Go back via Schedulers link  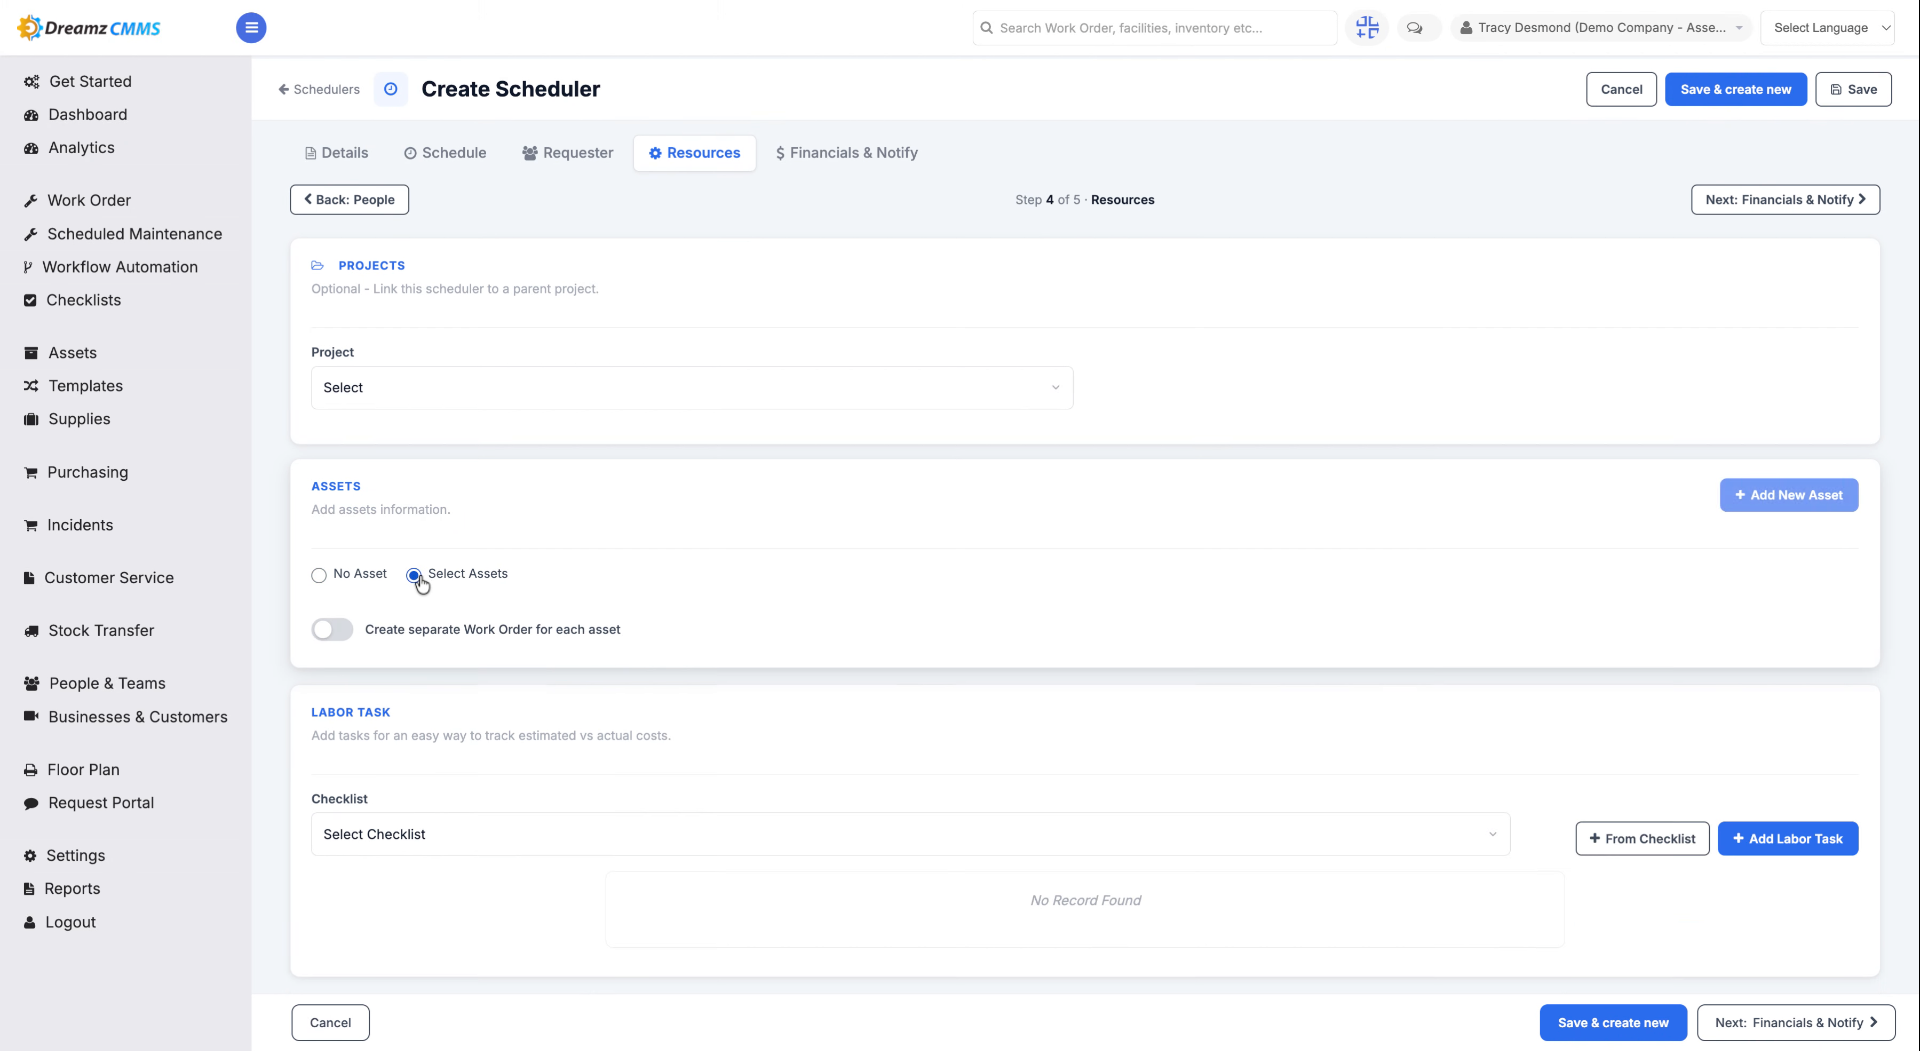tap(319, 89)
